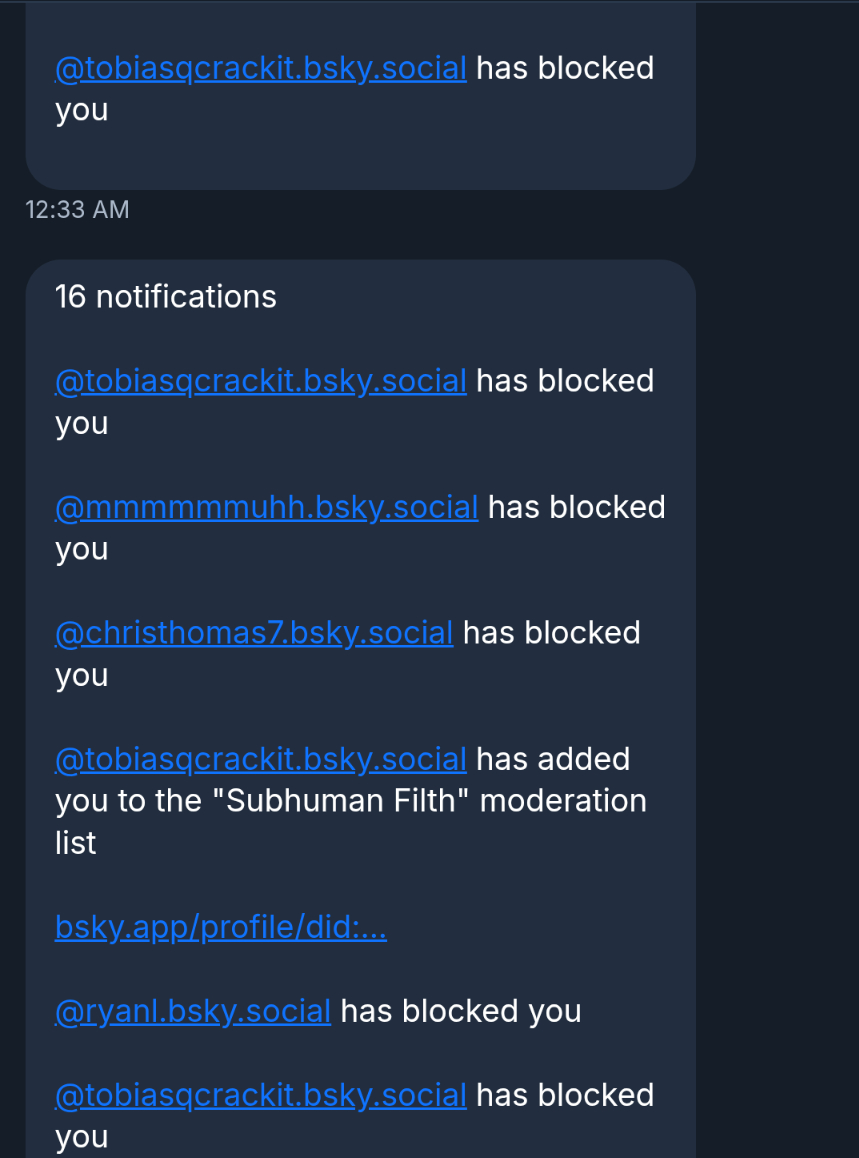Click the "16 notifications" heading text
The height and width of the screenshot is (1158, 859).
tap(166, 297)
